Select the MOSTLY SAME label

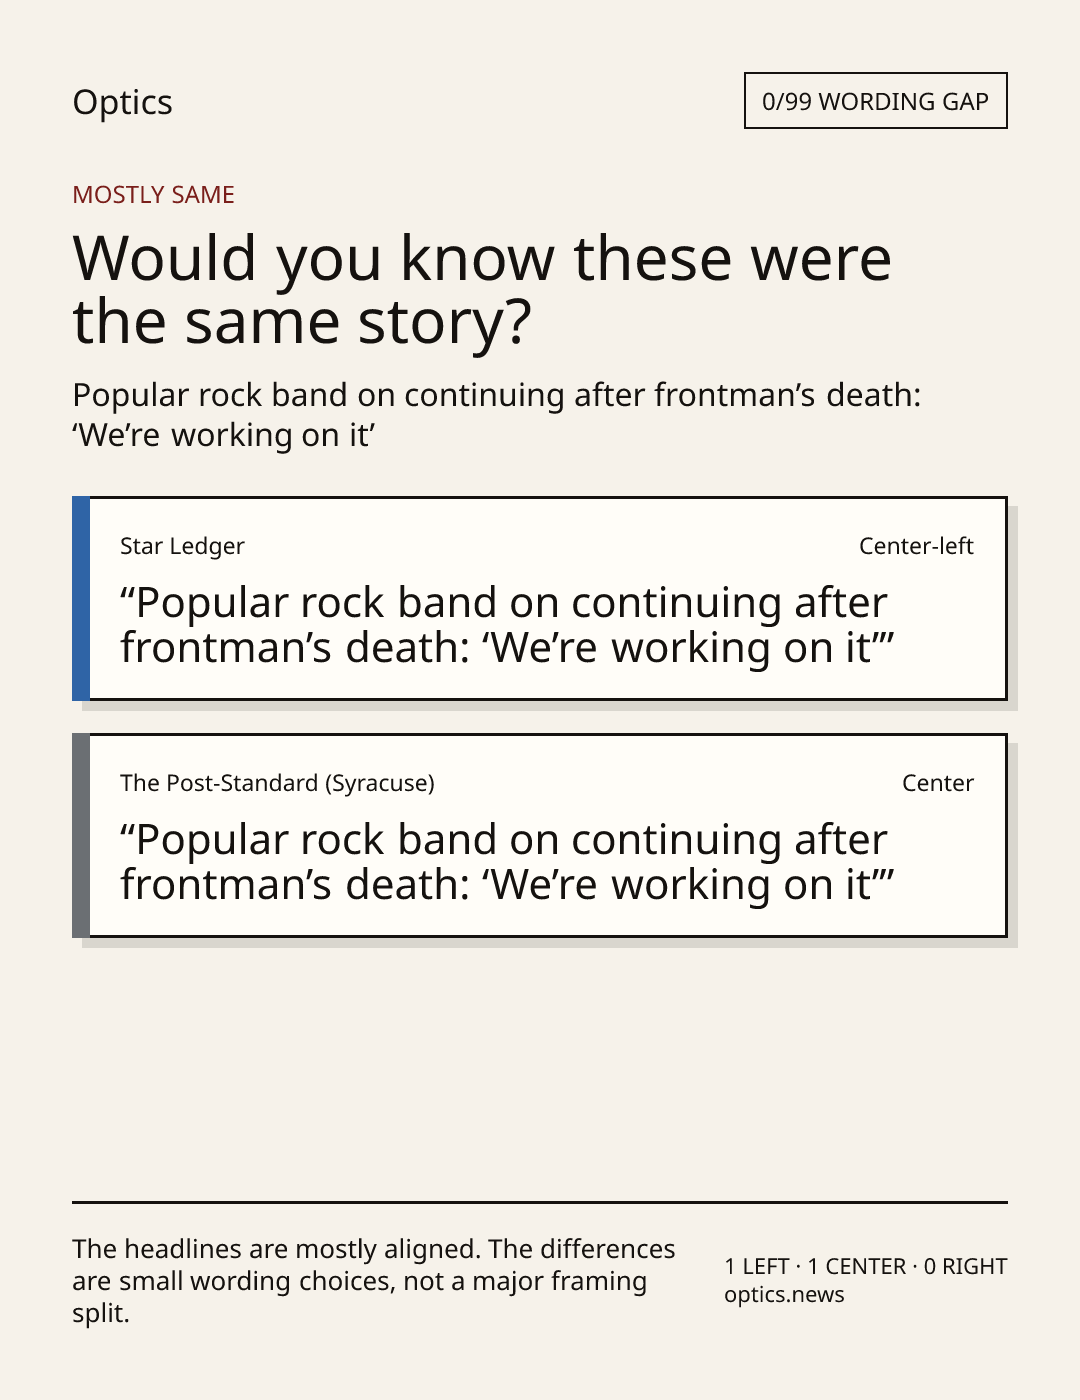[153, 195]
